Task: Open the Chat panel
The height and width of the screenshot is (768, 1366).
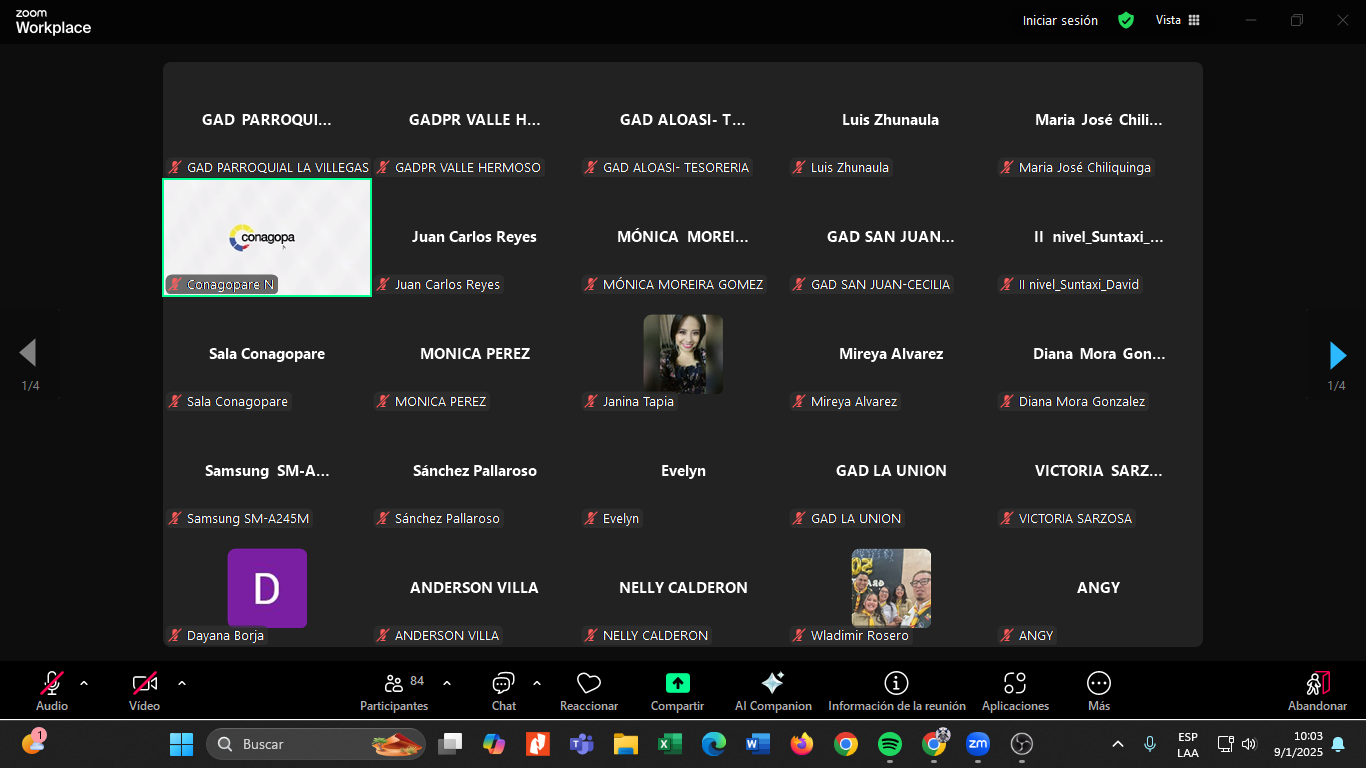Action: pyautogui.click(x=503, y=690)
